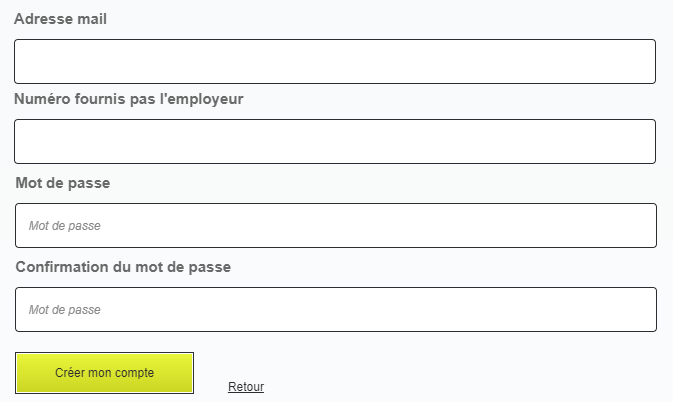Follow the Retour link
Viewport: 673px width, 402px height.
point(246,387)
